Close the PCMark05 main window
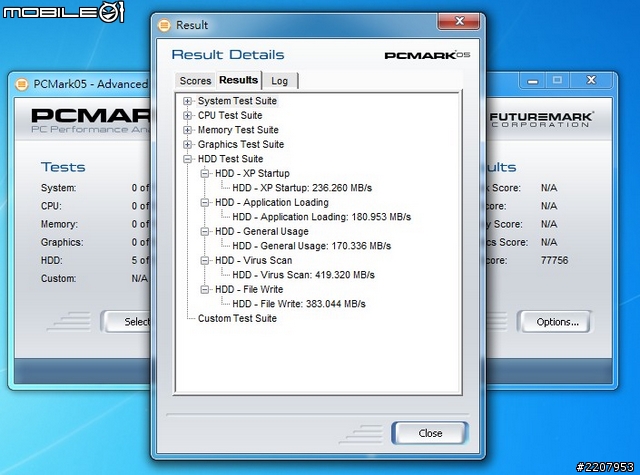 [x=591, y=81]
